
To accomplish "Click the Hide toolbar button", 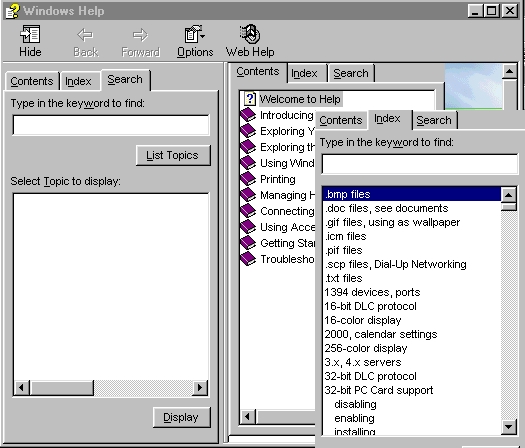I will click(30, 41).
